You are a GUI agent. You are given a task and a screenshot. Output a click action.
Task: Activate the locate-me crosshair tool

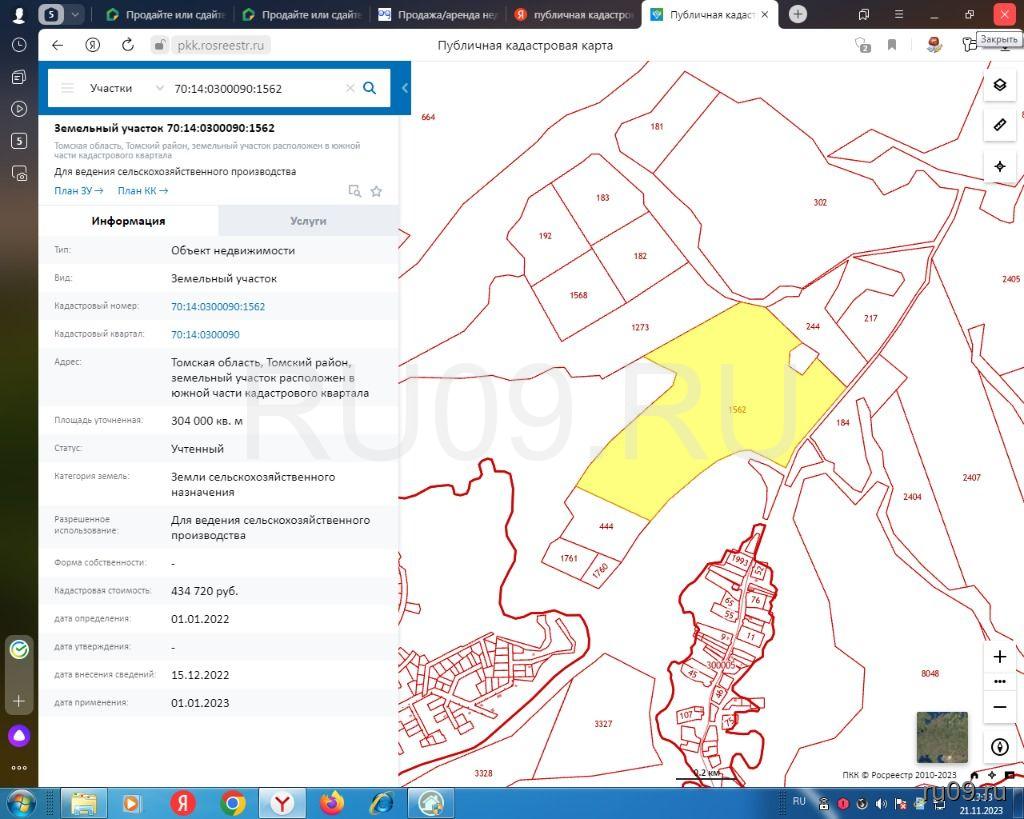999,166
